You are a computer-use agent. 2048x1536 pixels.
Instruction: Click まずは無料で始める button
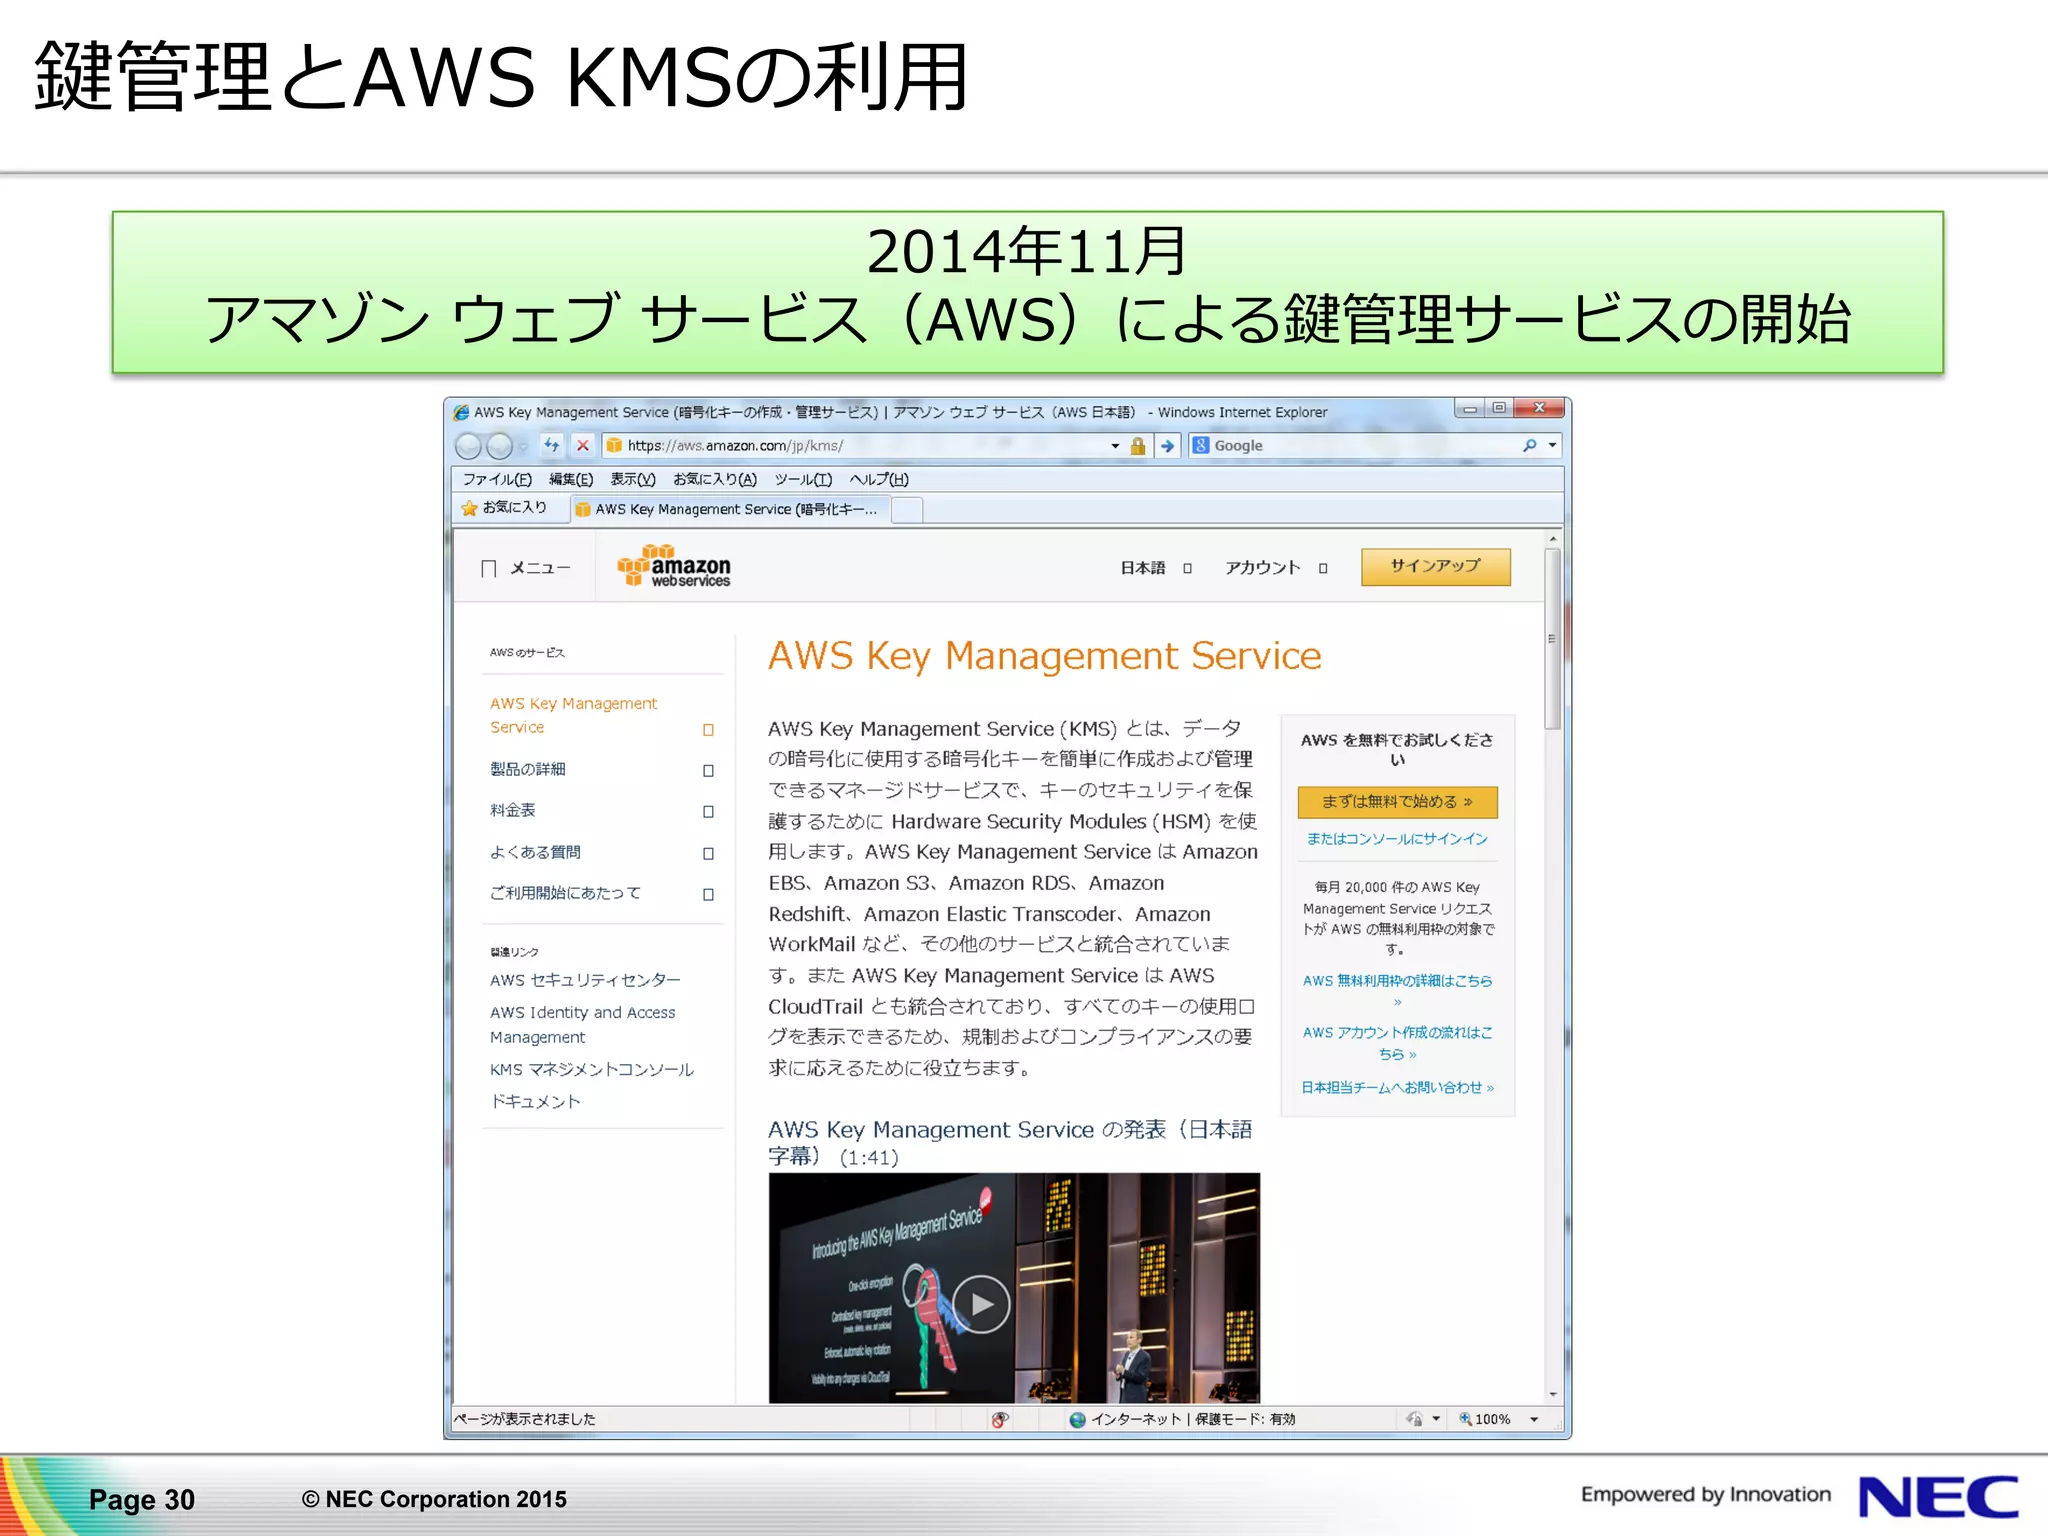[1397, 802]
